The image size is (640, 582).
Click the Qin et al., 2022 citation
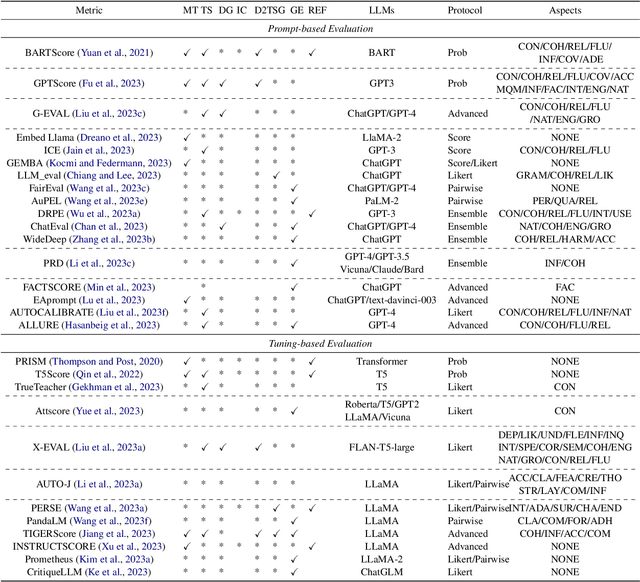[x=108, y=374]
